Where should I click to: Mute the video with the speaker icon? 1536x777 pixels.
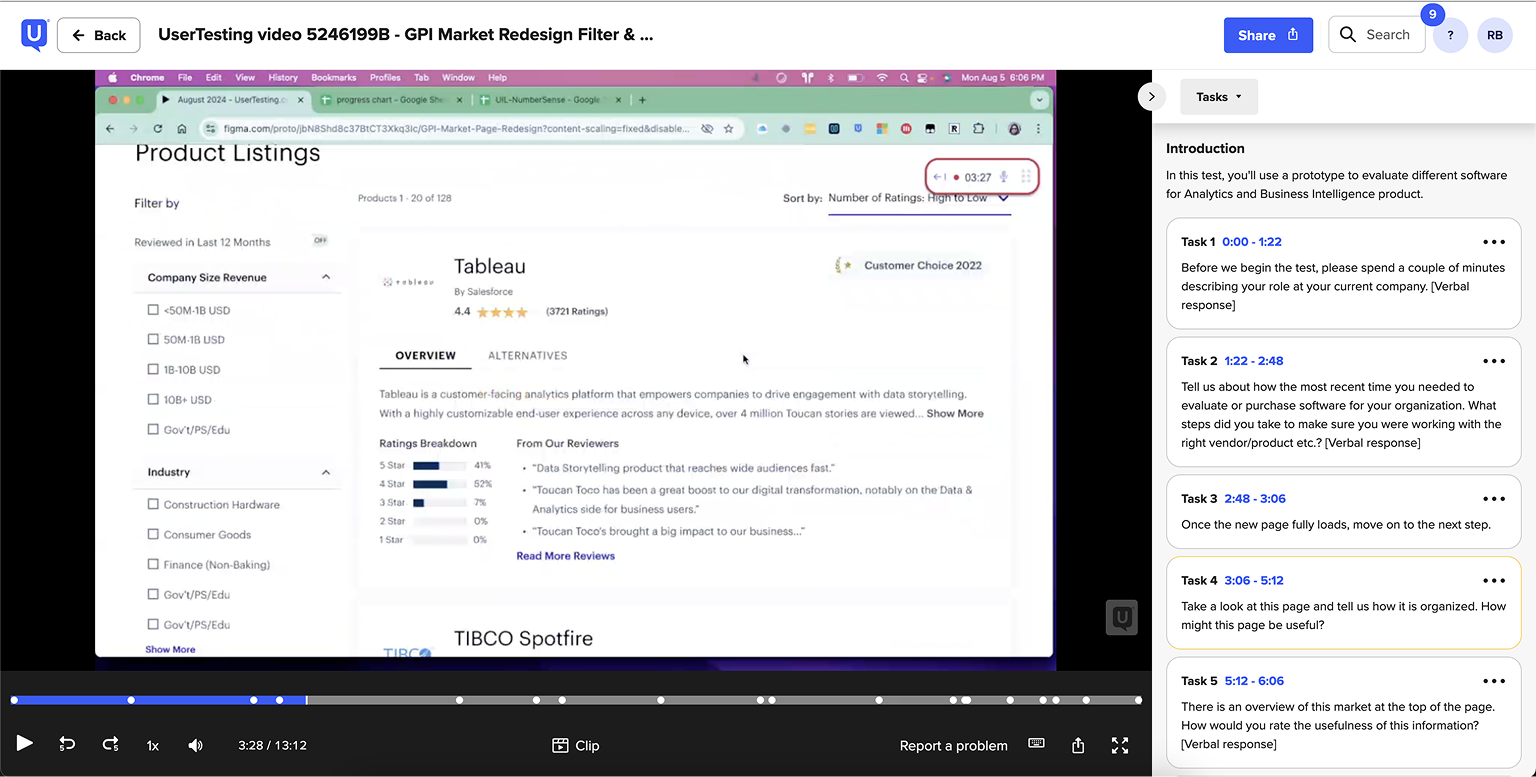pos(196,745)
